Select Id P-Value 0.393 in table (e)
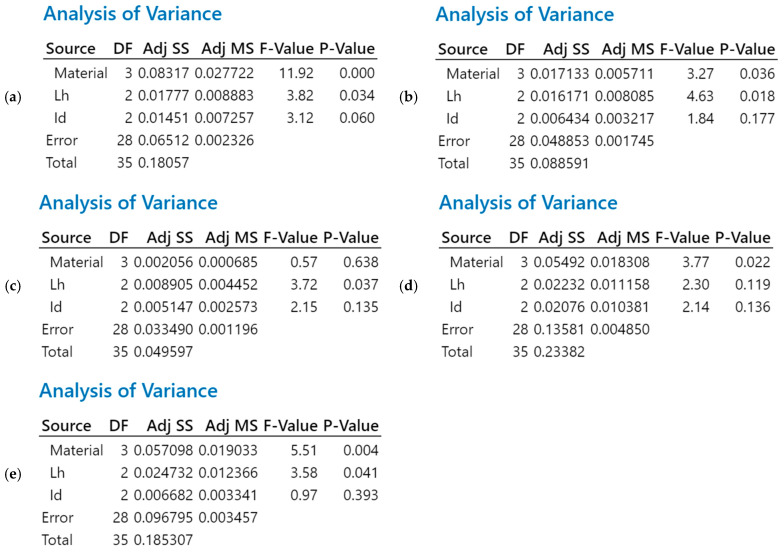This screenshot has height=552, width=784. 361,496
